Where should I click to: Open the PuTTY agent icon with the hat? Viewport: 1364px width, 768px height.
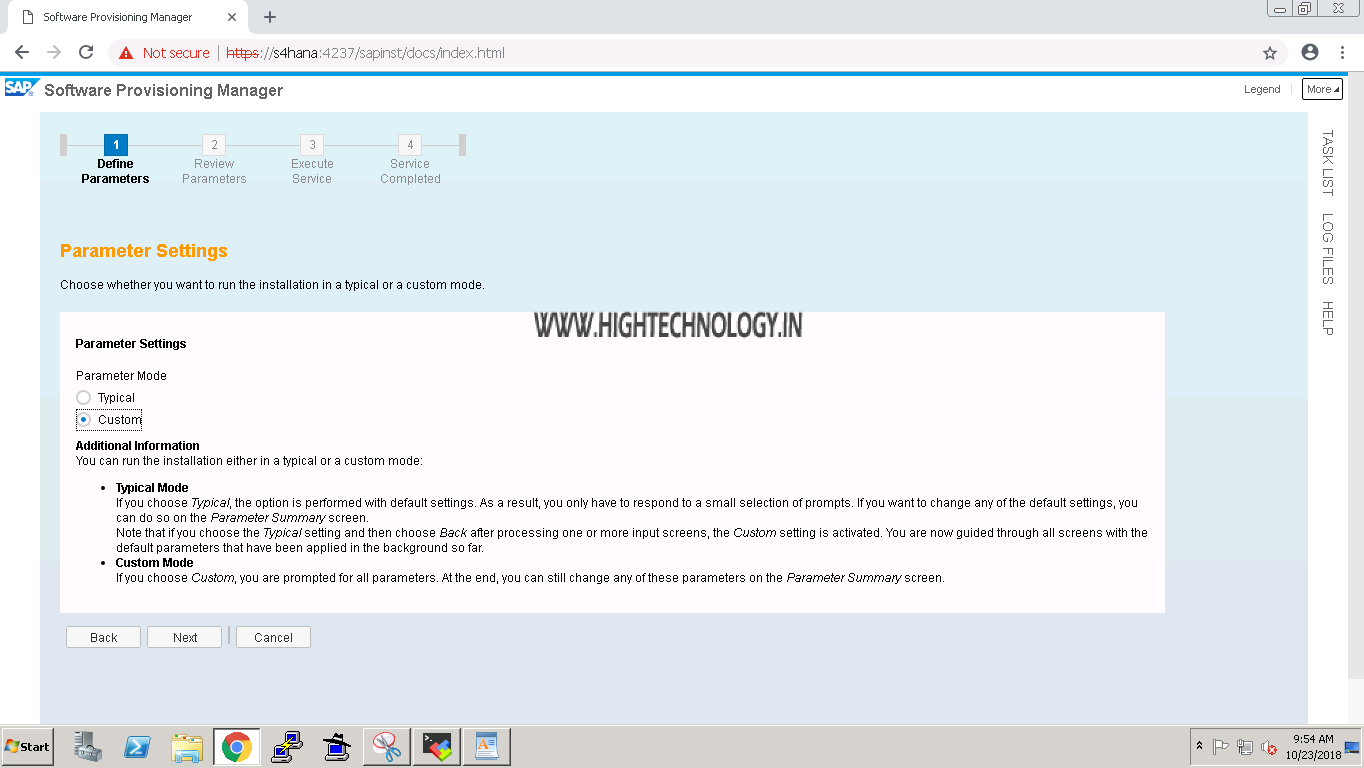coord(337,747)
